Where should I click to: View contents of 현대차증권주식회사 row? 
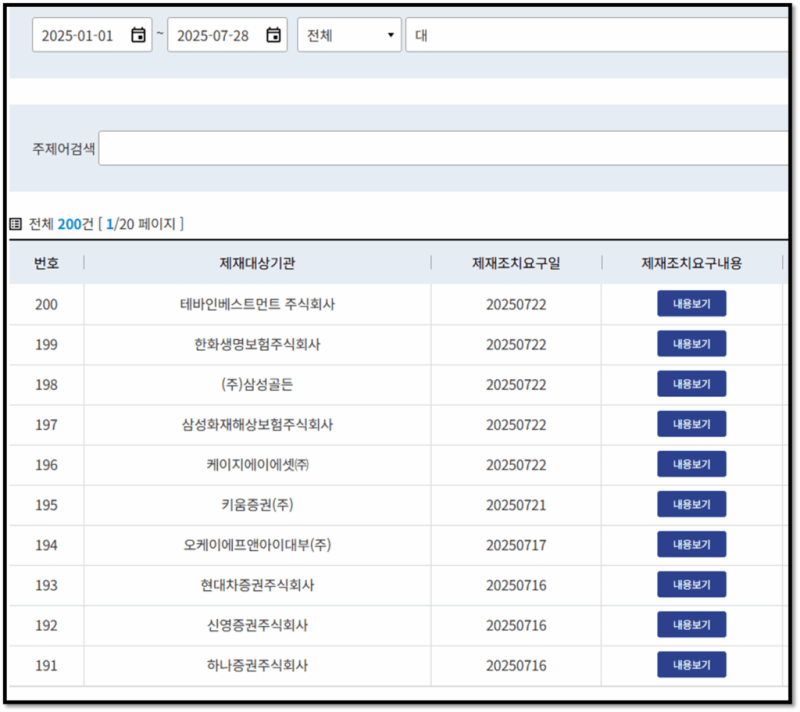point(691,584)
